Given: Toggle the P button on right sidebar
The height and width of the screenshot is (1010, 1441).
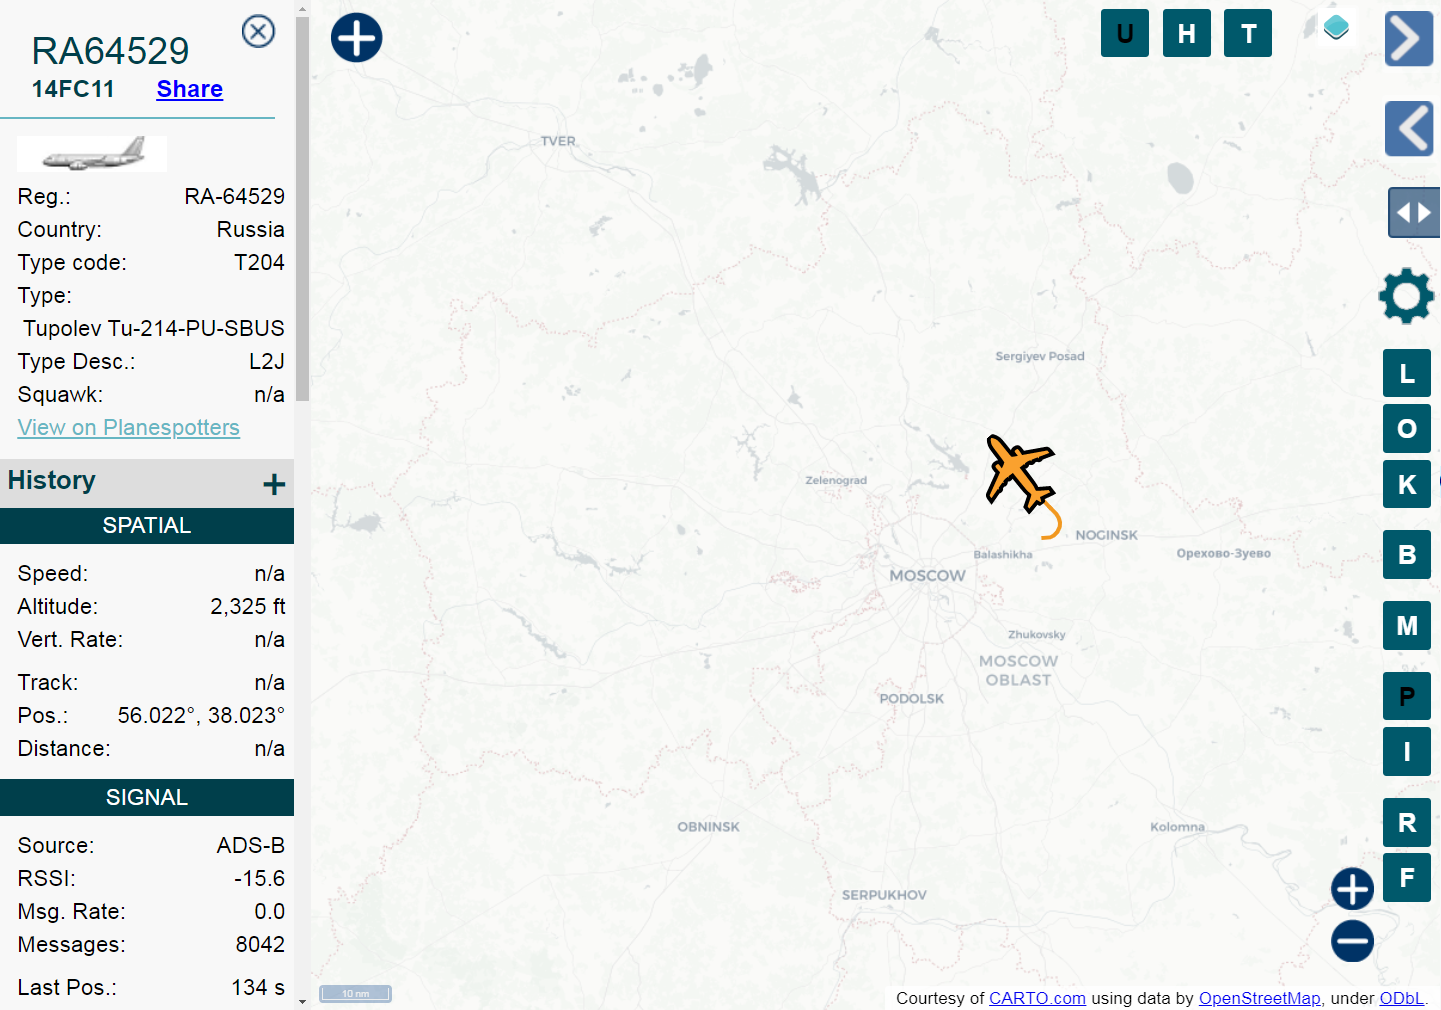Looking at the screenshot, I should pyautogui.click(x=1407, y=696).
